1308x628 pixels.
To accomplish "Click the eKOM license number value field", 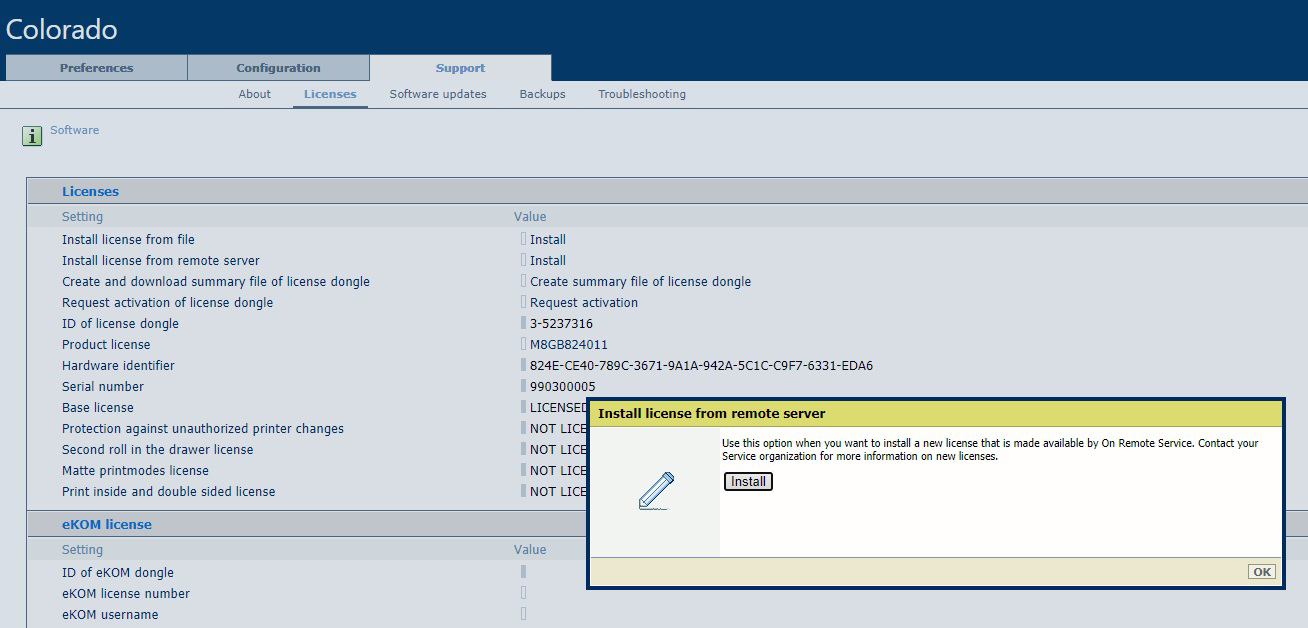I will [x=523, y=593].
